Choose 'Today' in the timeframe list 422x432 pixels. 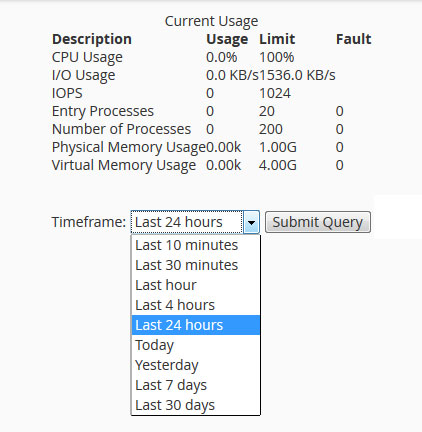pos(196,345)
